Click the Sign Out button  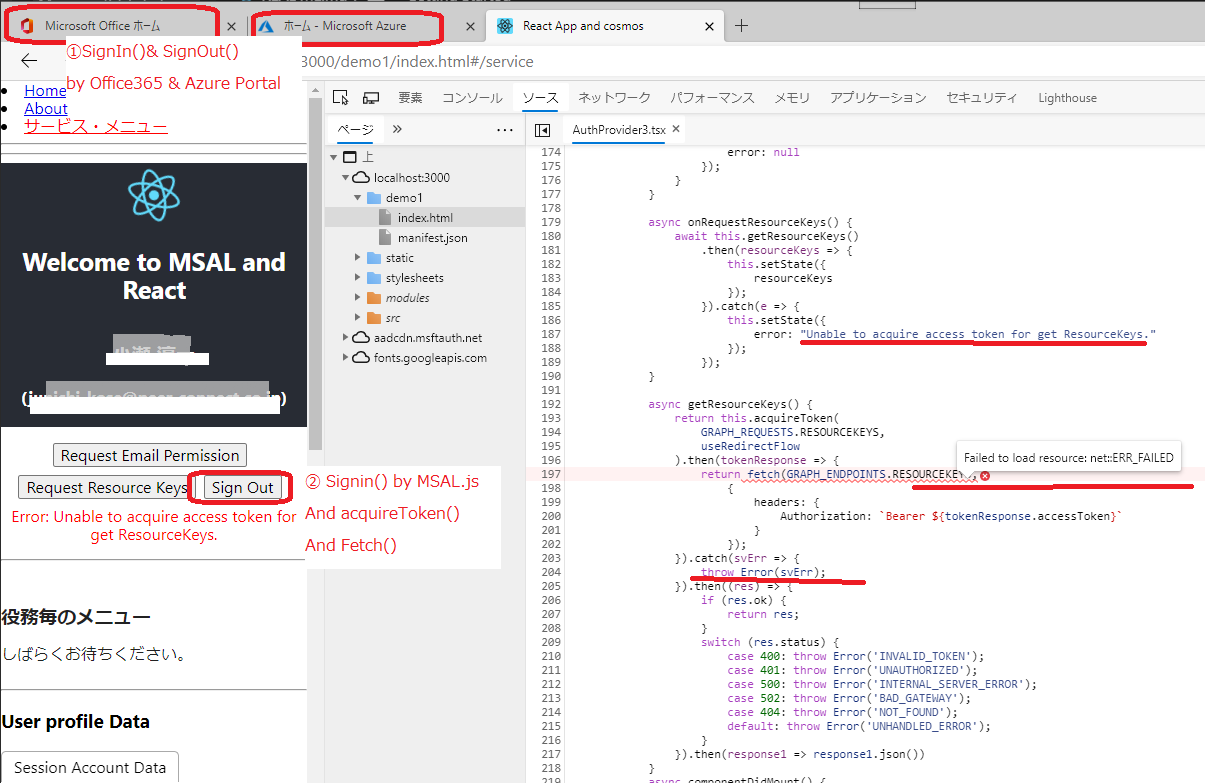(240, 487)
